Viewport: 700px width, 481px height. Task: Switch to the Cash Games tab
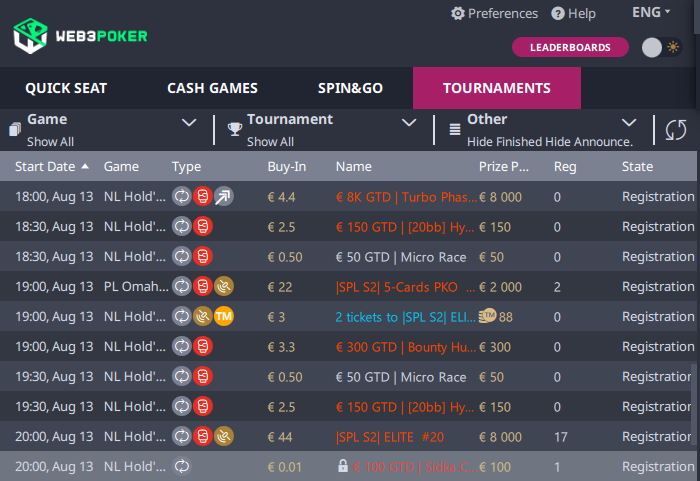click(212, 88)
